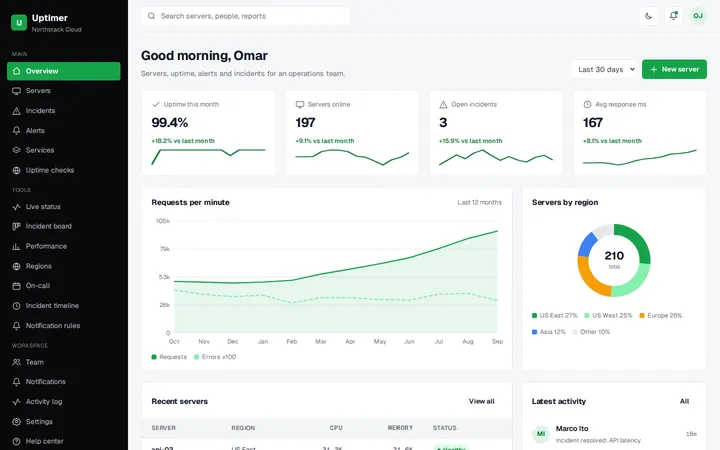The width and height of the screenshot is (720, 450).
Task: Click the SERVER column header
Action: tap(163, 428)
